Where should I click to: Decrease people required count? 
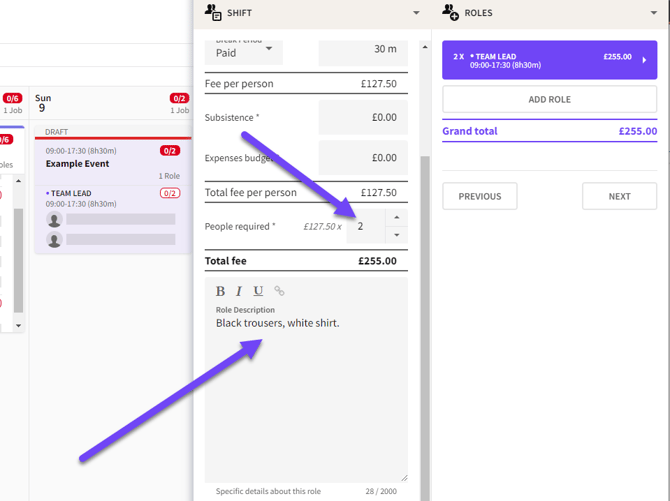point(397,235)
